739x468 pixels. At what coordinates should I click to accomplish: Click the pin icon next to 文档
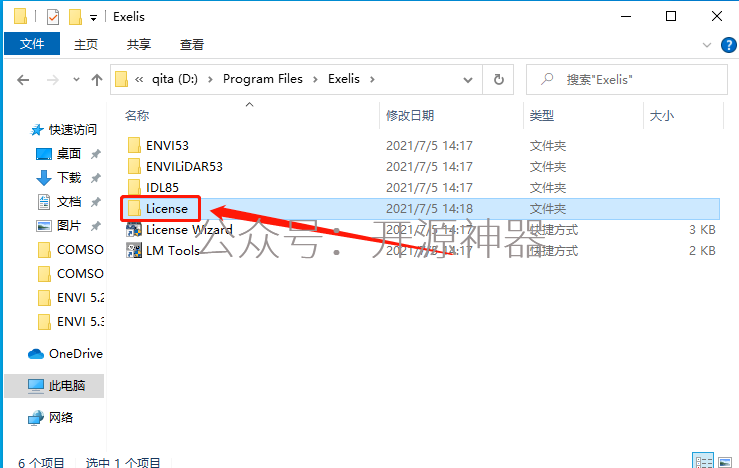[96, 202]
